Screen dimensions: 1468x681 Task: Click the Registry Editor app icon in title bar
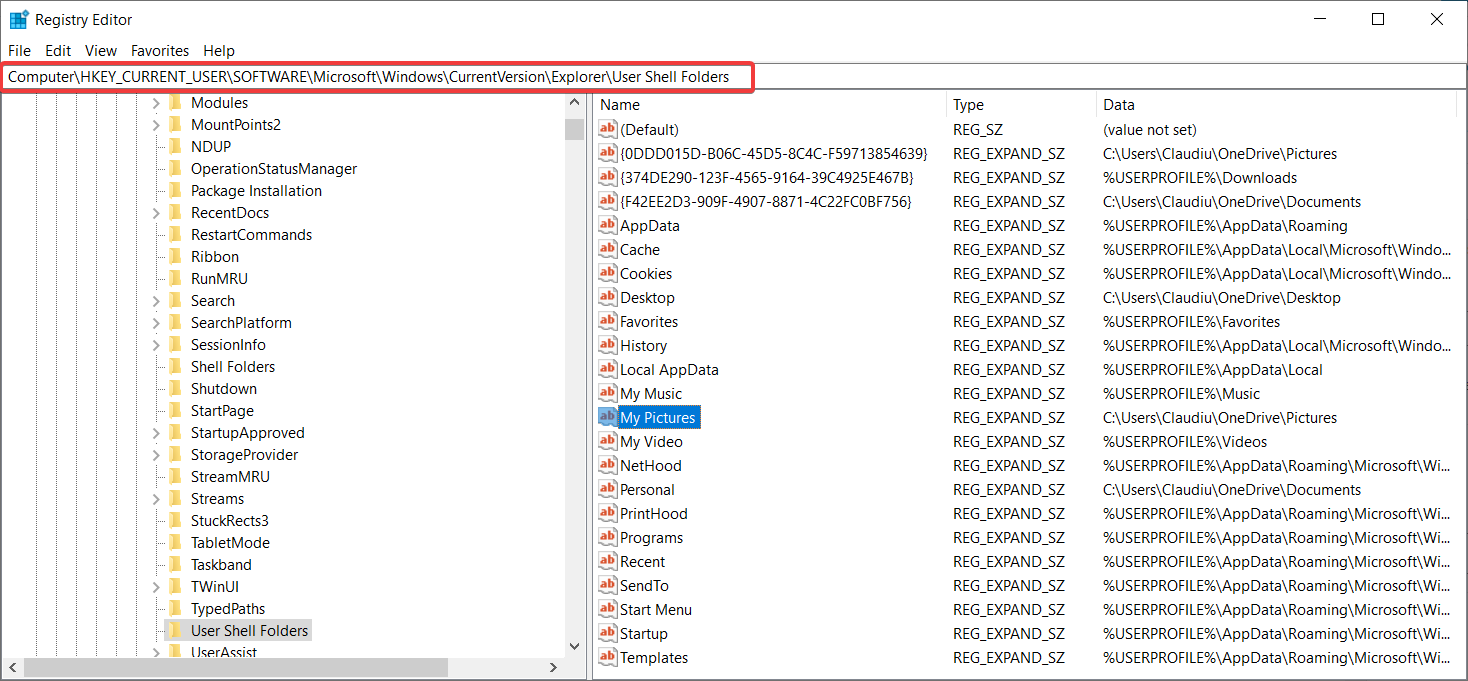tap(19, 19)
